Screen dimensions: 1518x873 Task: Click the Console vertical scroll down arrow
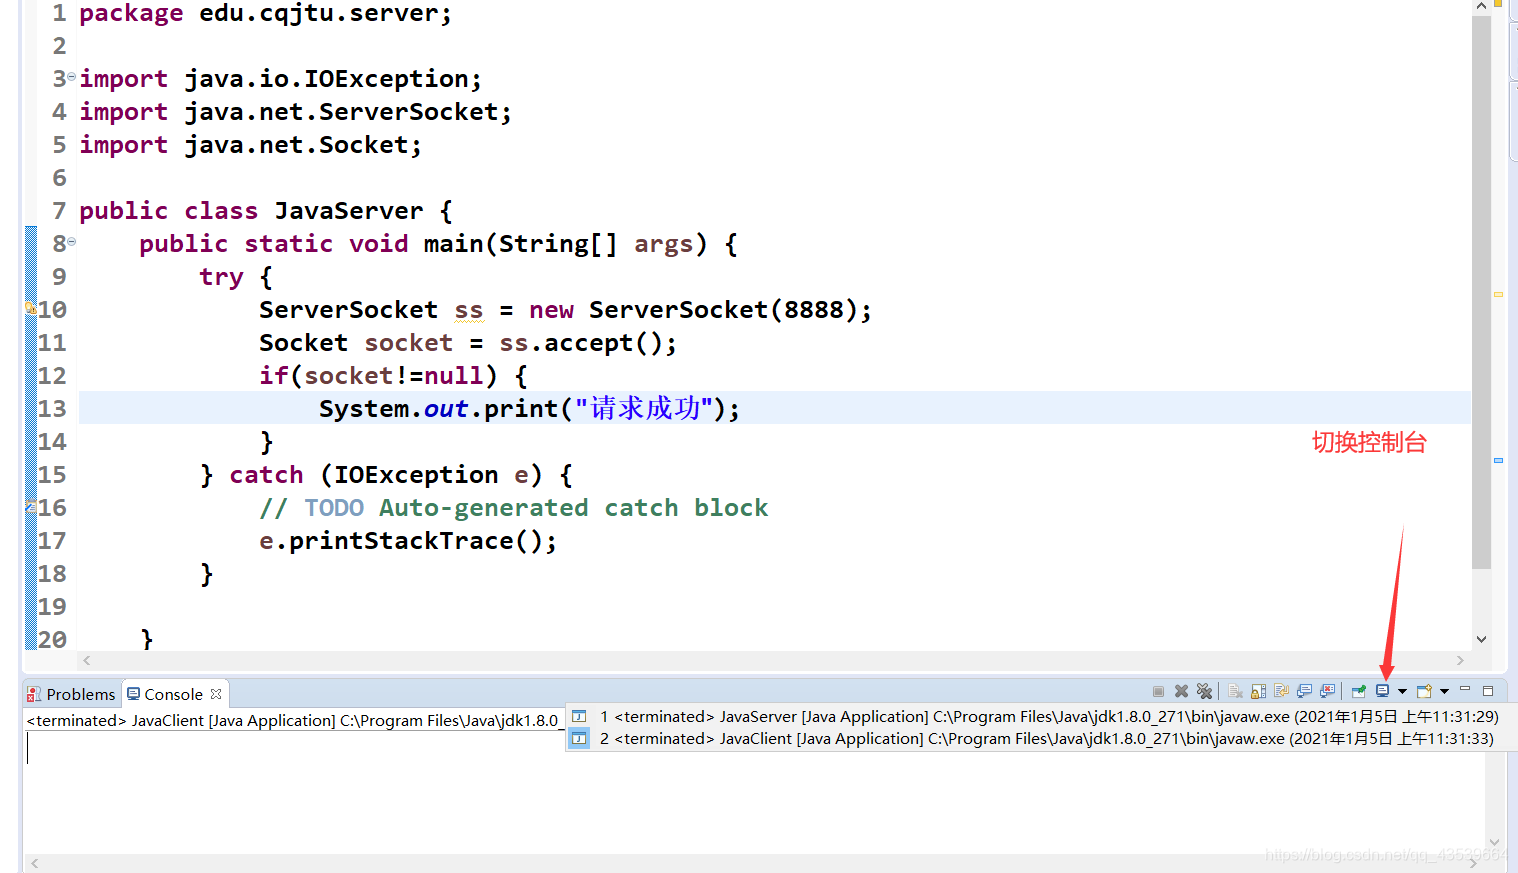point(1495,842)
